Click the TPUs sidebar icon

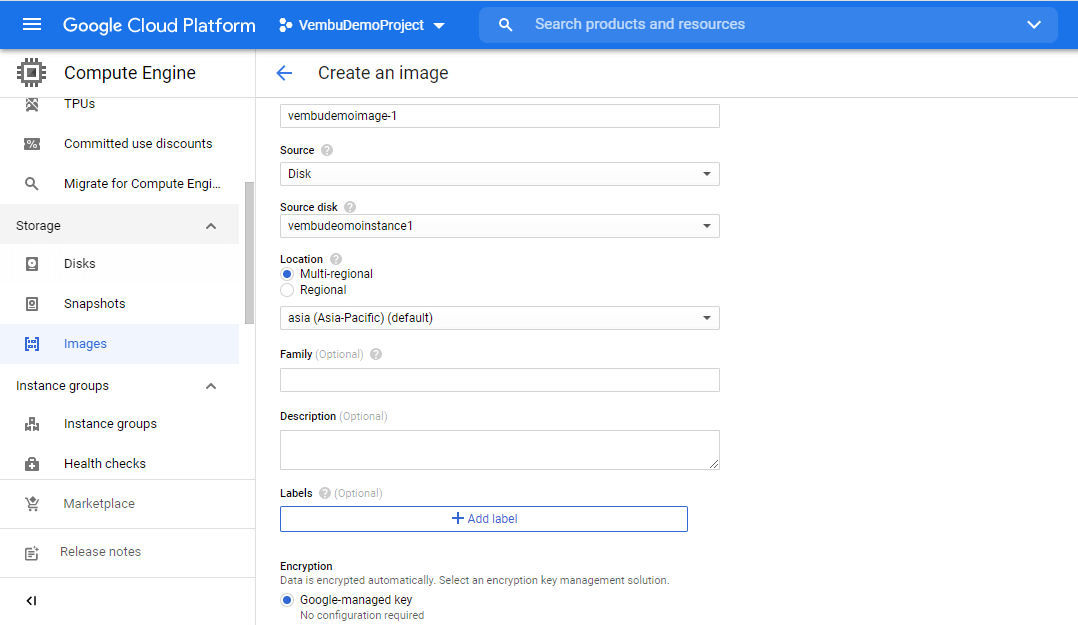click(x=32, y=104)
